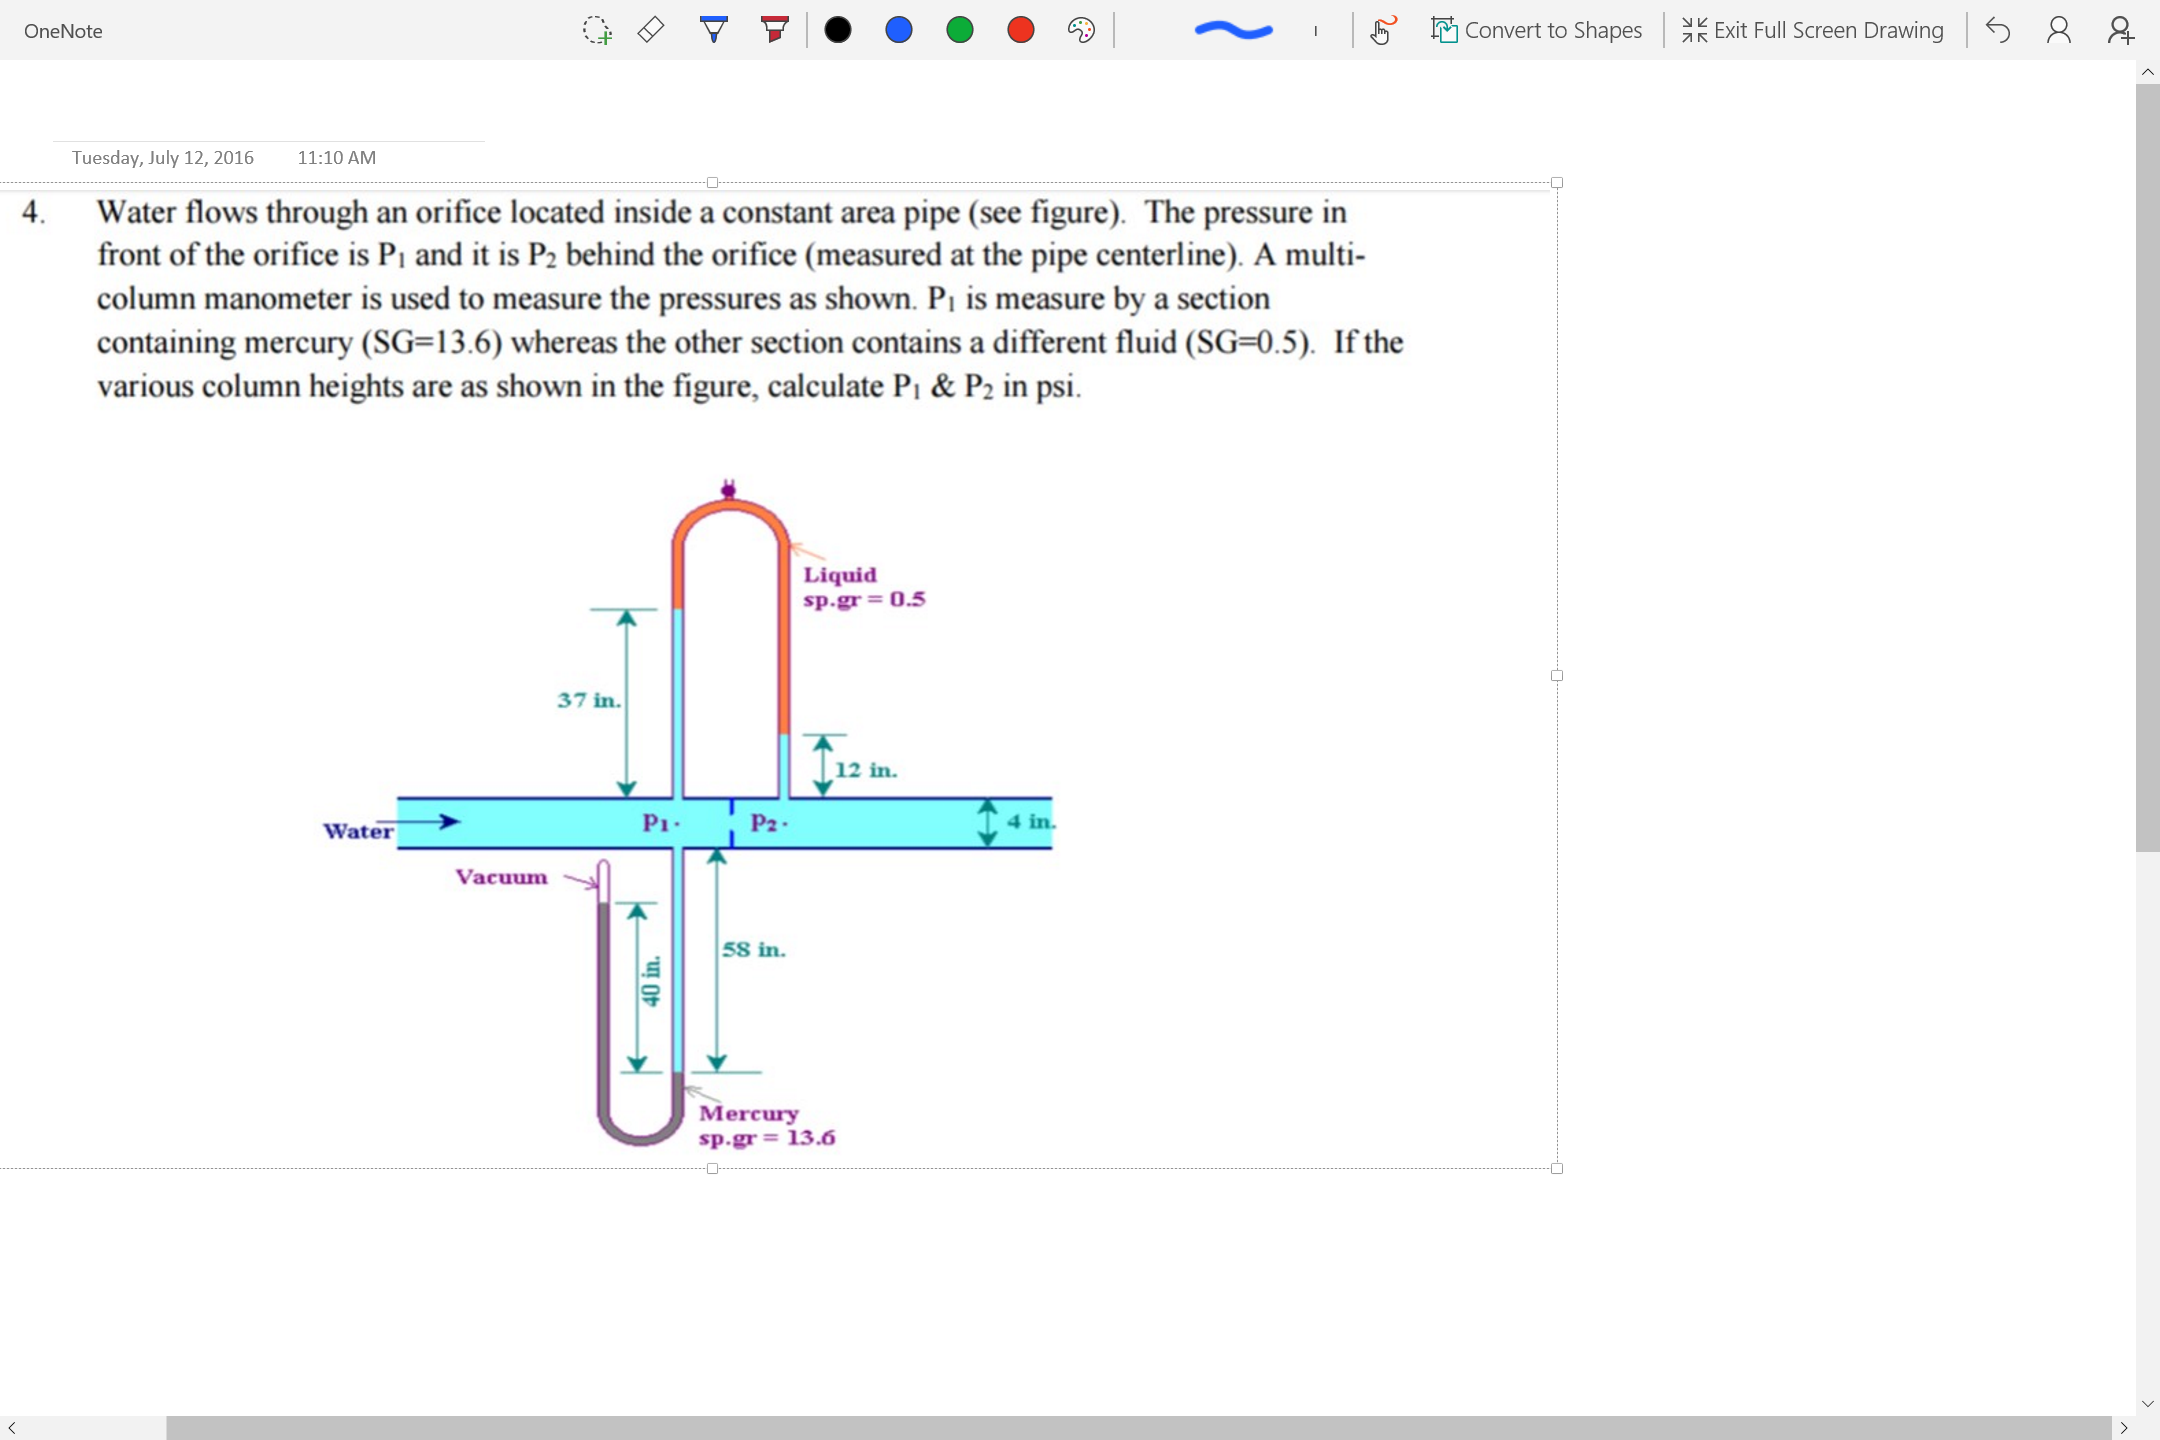
Task: Open the account profile icon
Action: (2057, 30)
